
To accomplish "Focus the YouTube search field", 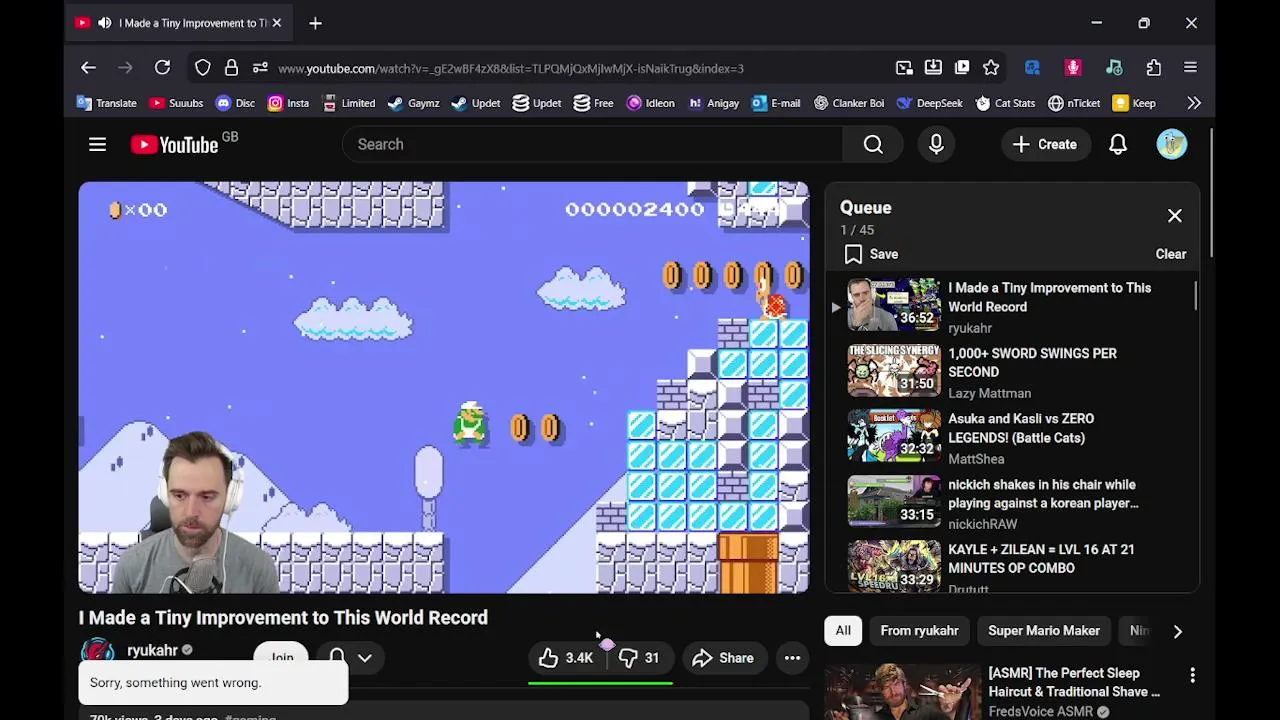I will click(x=592, y=145).
